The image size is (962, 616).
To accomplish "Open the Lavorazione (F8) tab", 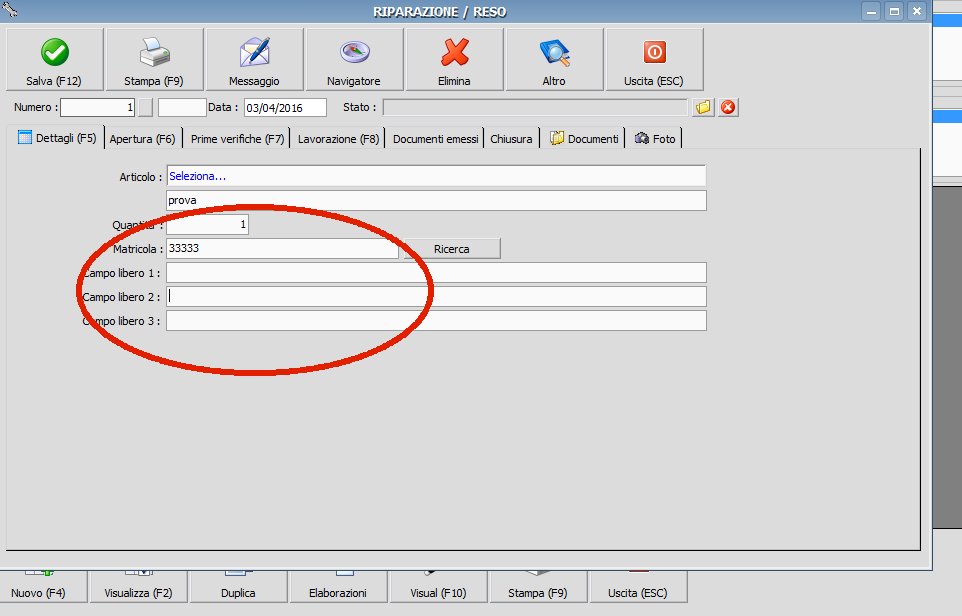I will [x=338, y=139].
